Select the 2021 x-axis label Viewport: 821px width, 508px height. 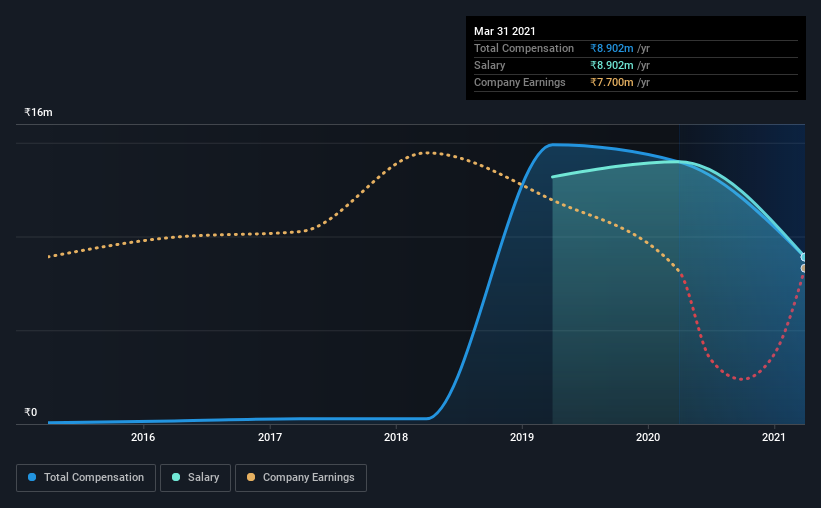(773, 437)
